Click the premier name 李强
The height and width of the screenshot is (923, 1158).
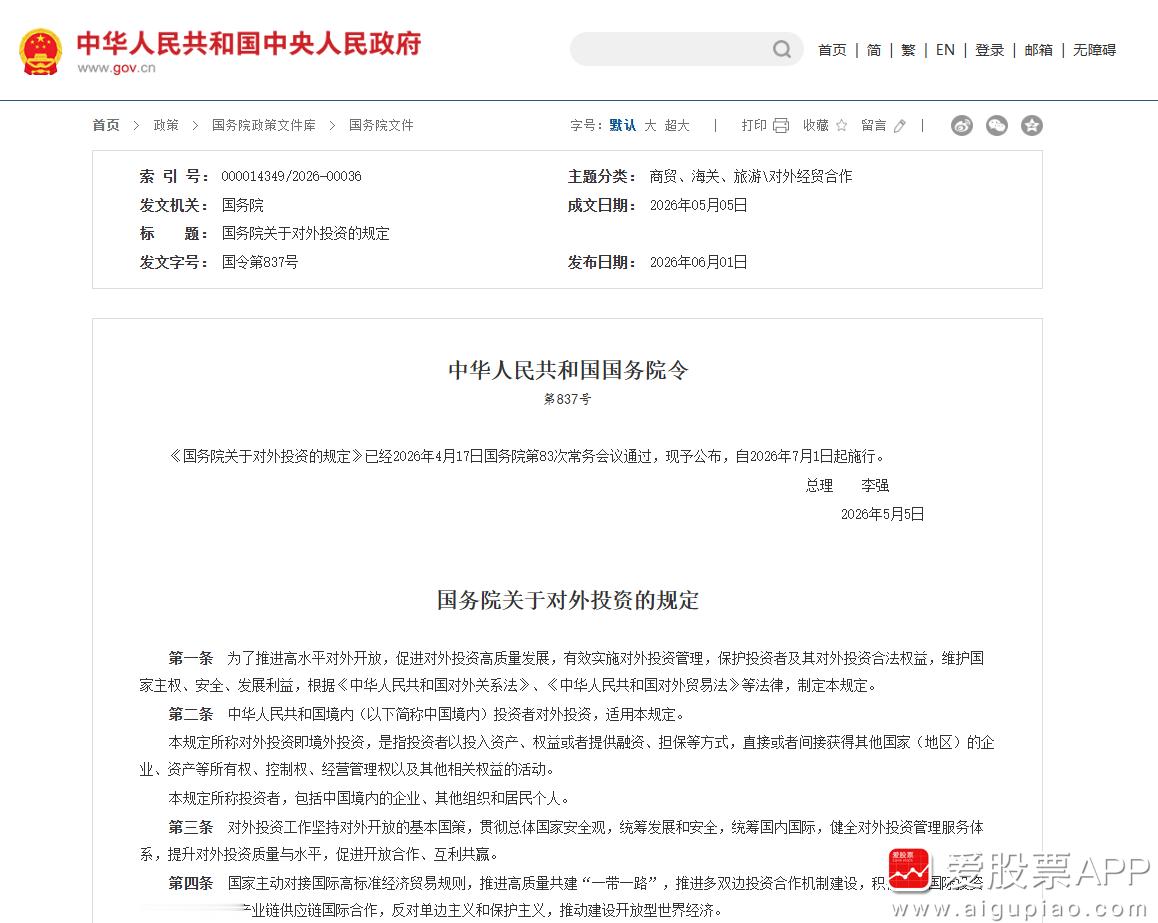point(875,485)
